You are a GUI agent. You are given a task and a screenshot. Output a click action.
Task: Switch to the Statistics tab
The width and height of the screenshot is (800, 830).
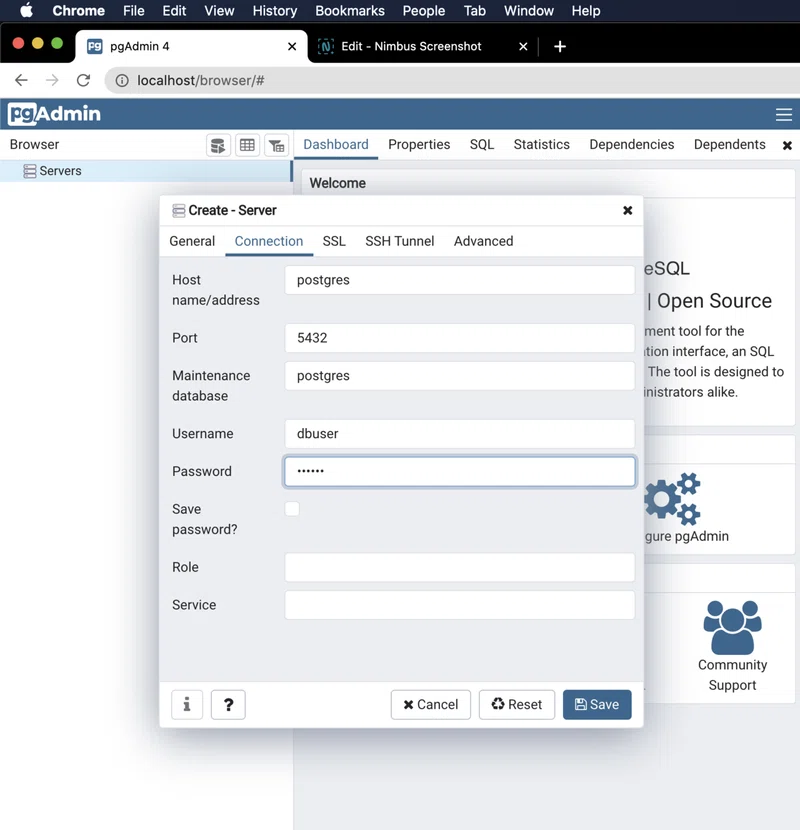[x=542, y=145]
